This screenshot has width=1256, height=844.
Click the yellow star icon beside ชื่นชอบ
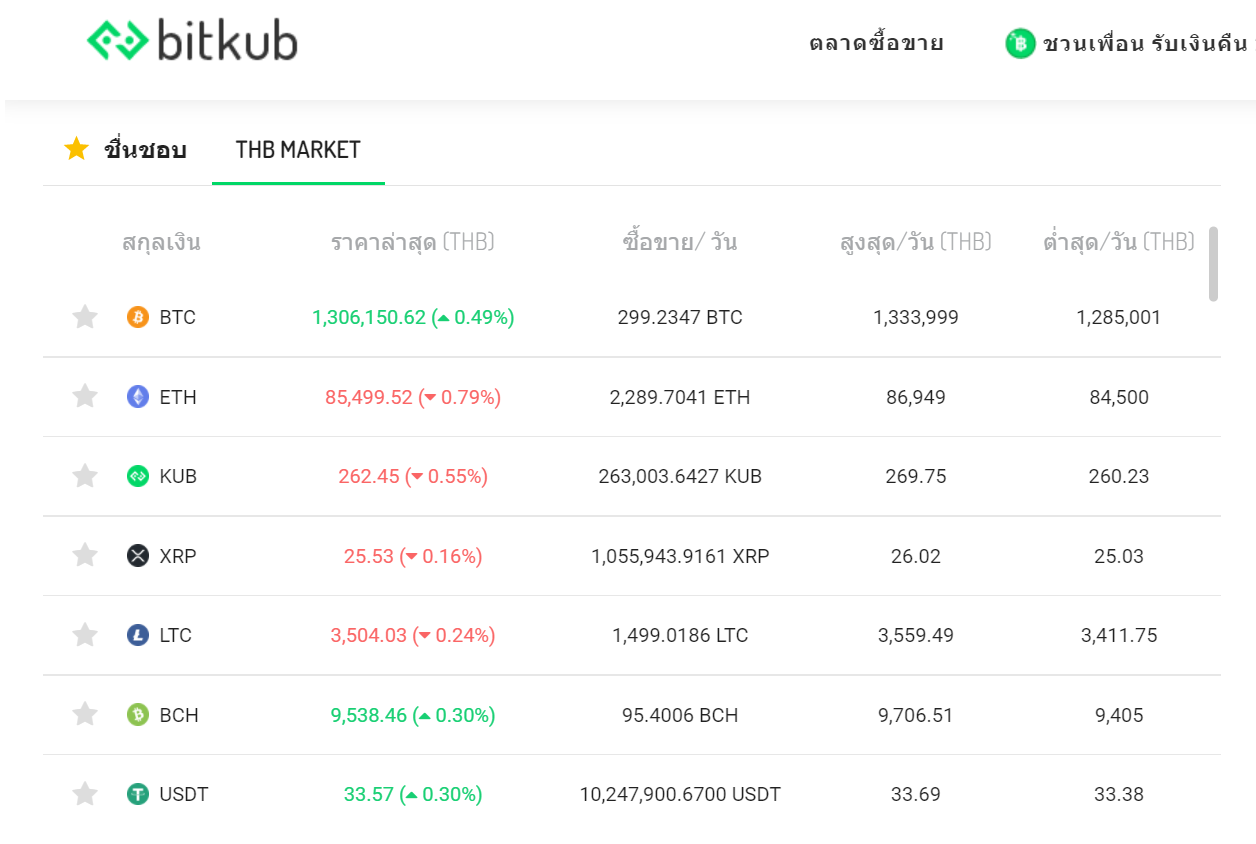(x=77, y=149)
